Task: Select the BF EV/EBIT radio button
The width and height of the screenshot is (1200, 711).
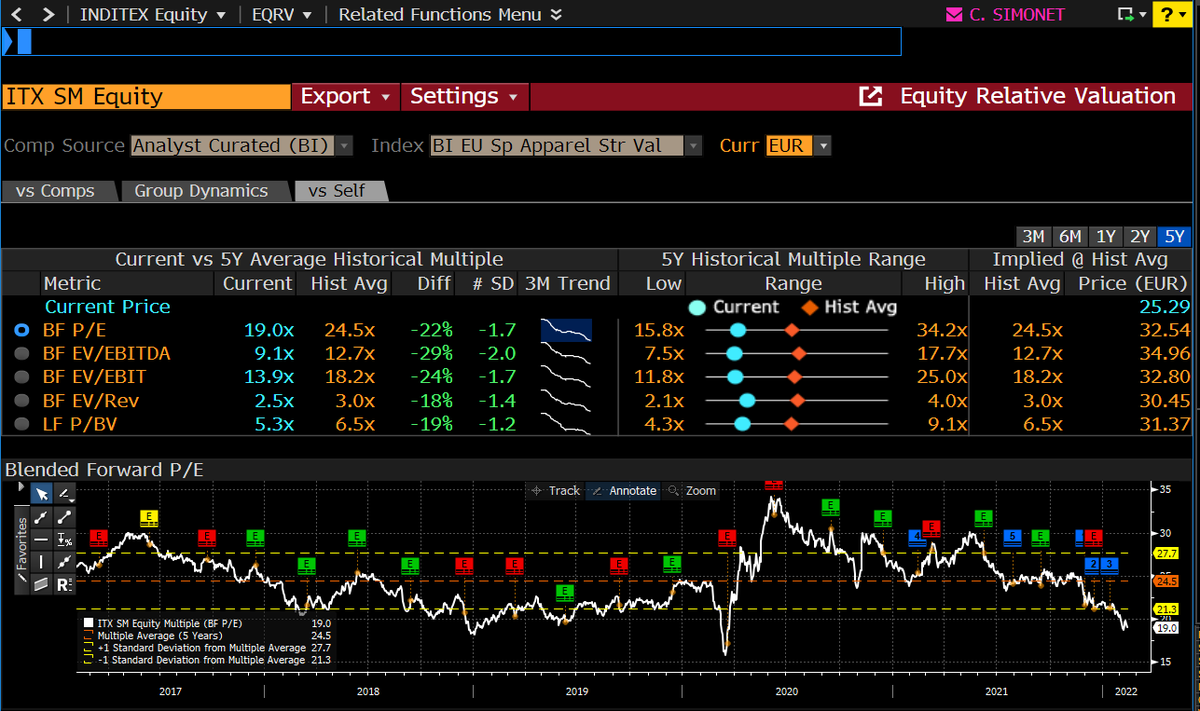Action: pos(21,377)
